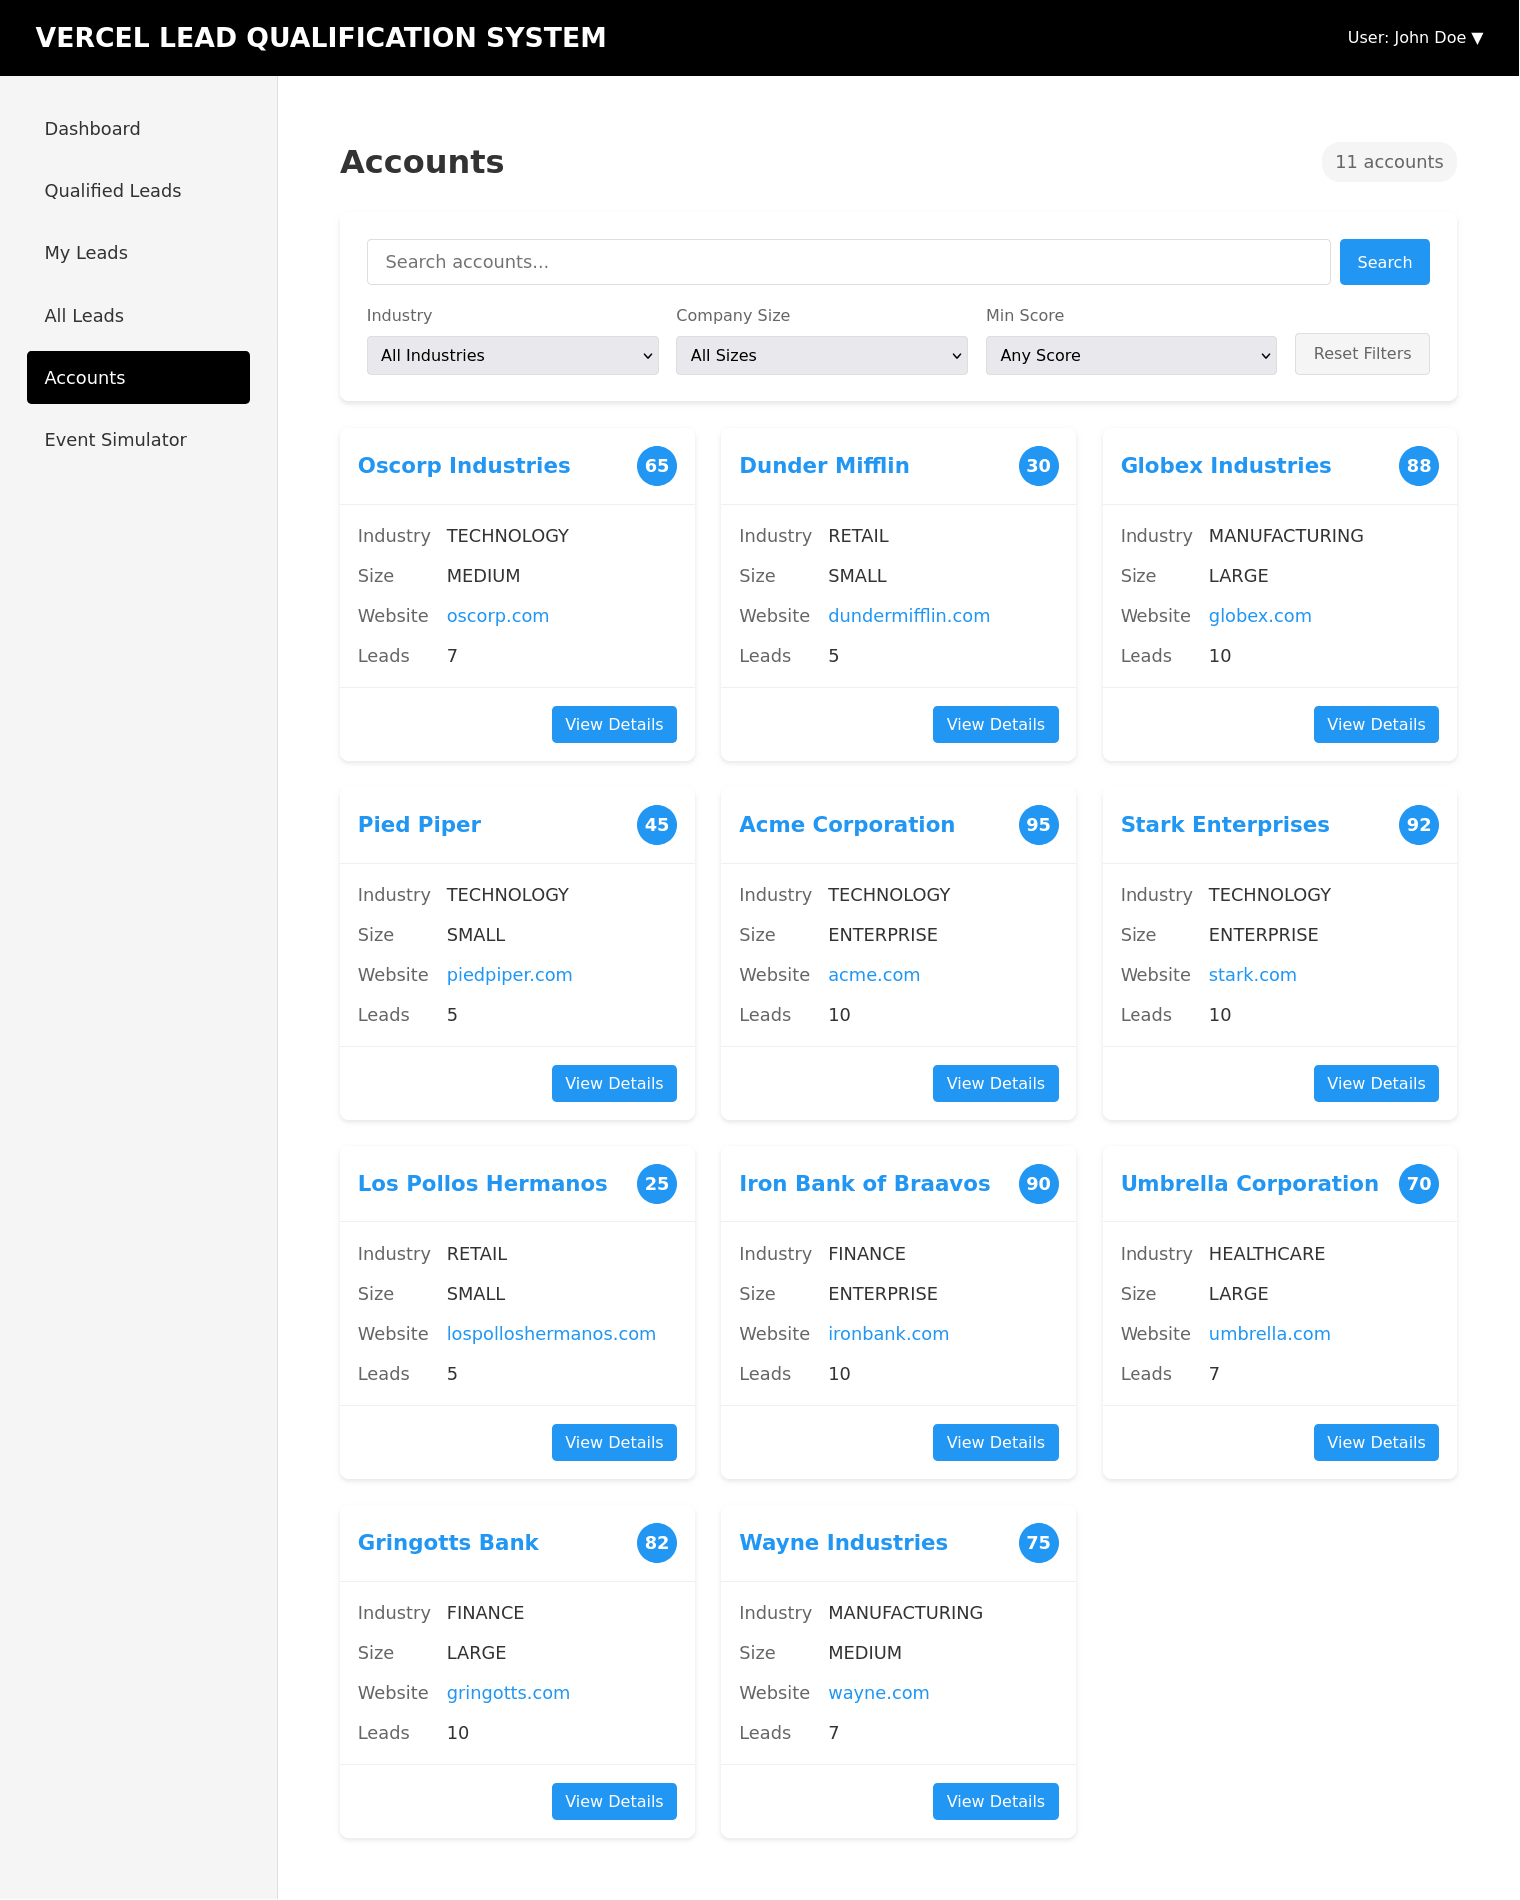View Details for Pied Piper
This screenshot has width=1520, height=1900.
tap(614, 1084)
